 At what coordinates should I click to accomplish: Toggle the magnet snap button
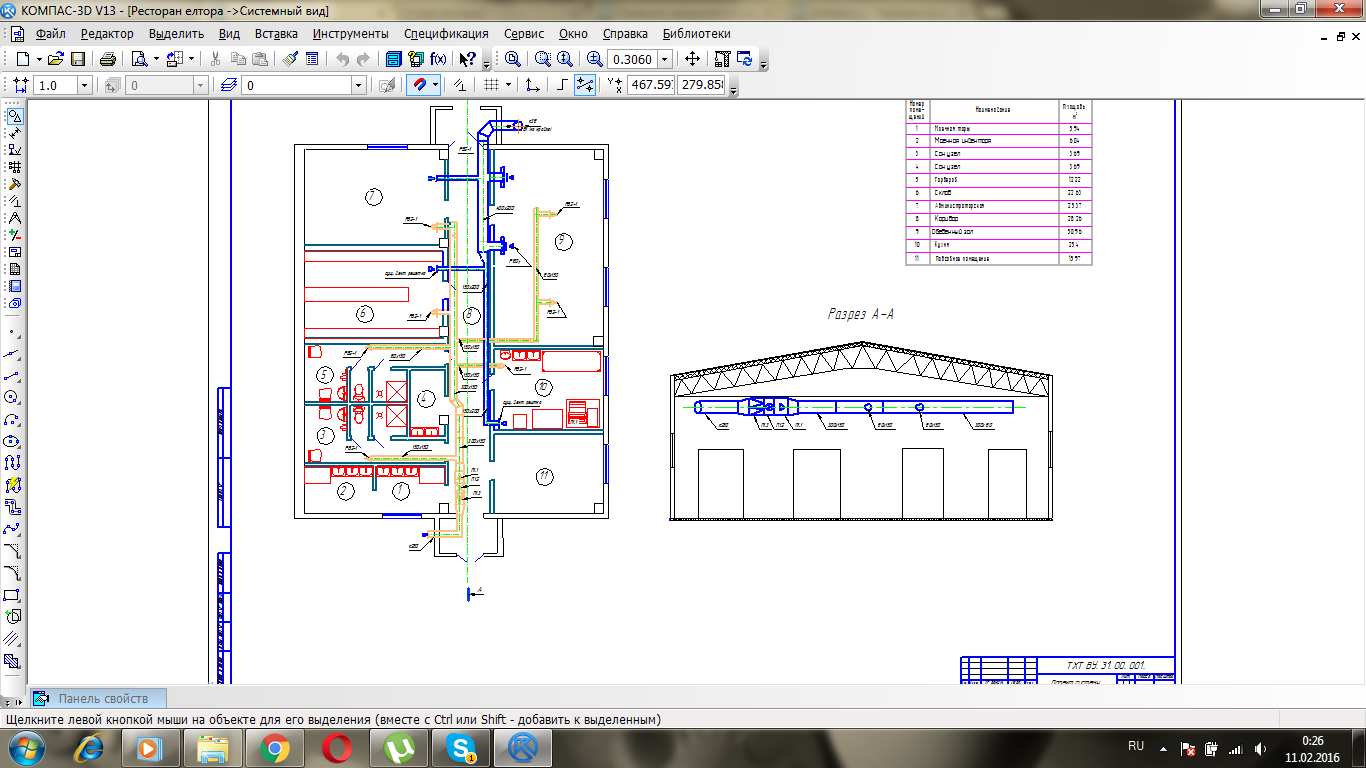point(420,86)
